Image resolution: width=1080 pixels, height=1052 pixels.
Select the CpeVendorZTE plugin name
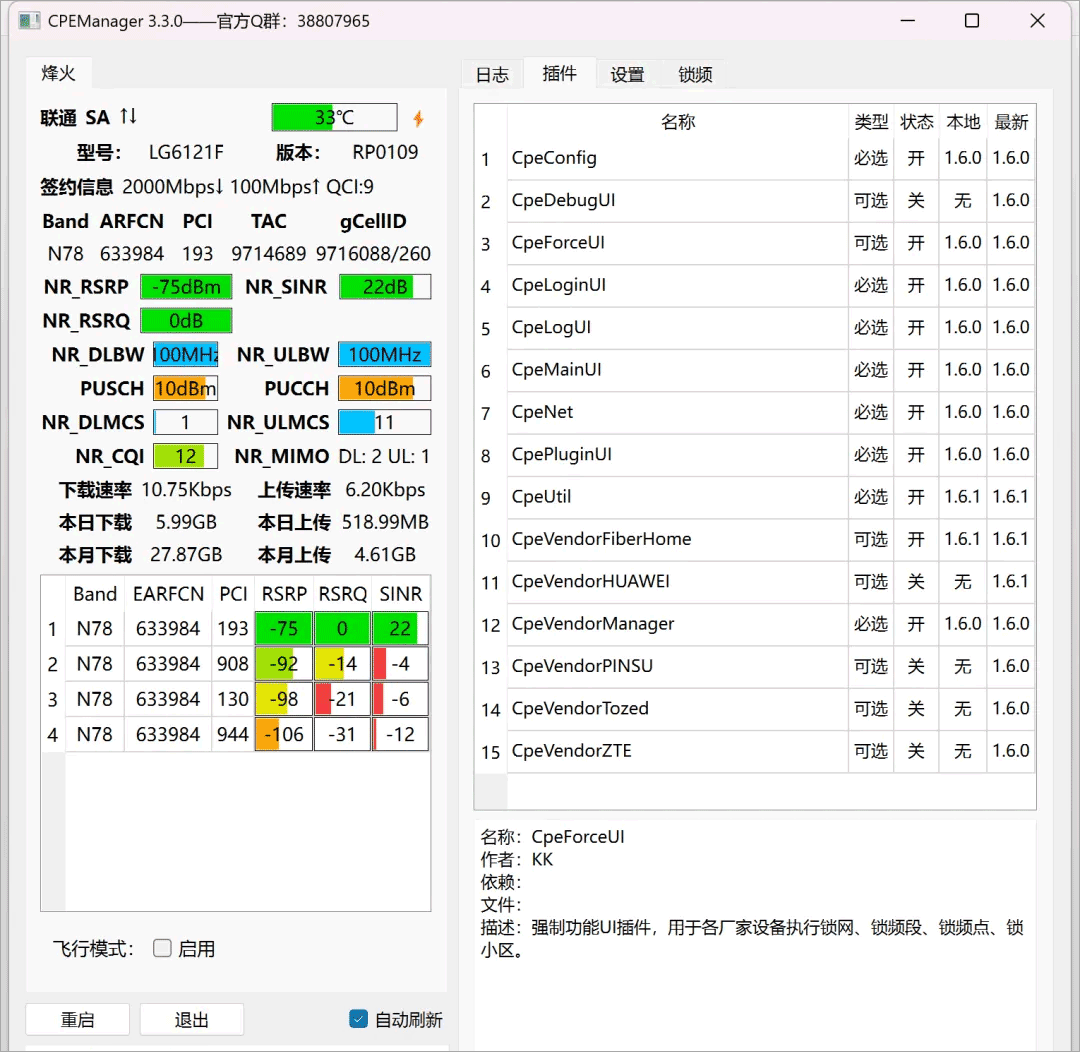(x=571, y=751)
